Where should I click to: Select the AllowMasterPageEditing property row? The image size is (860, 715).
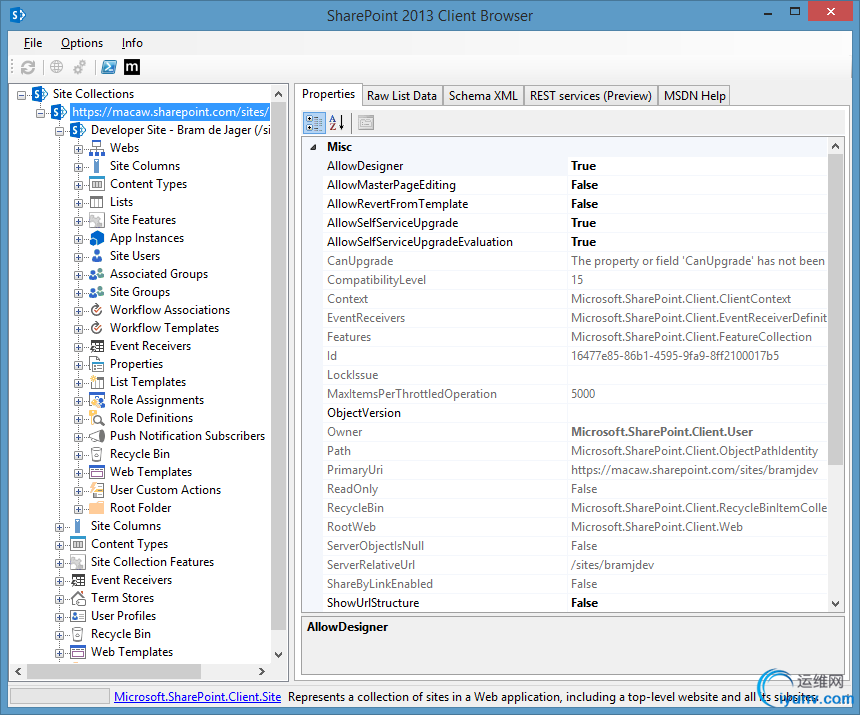pos(575,185)
